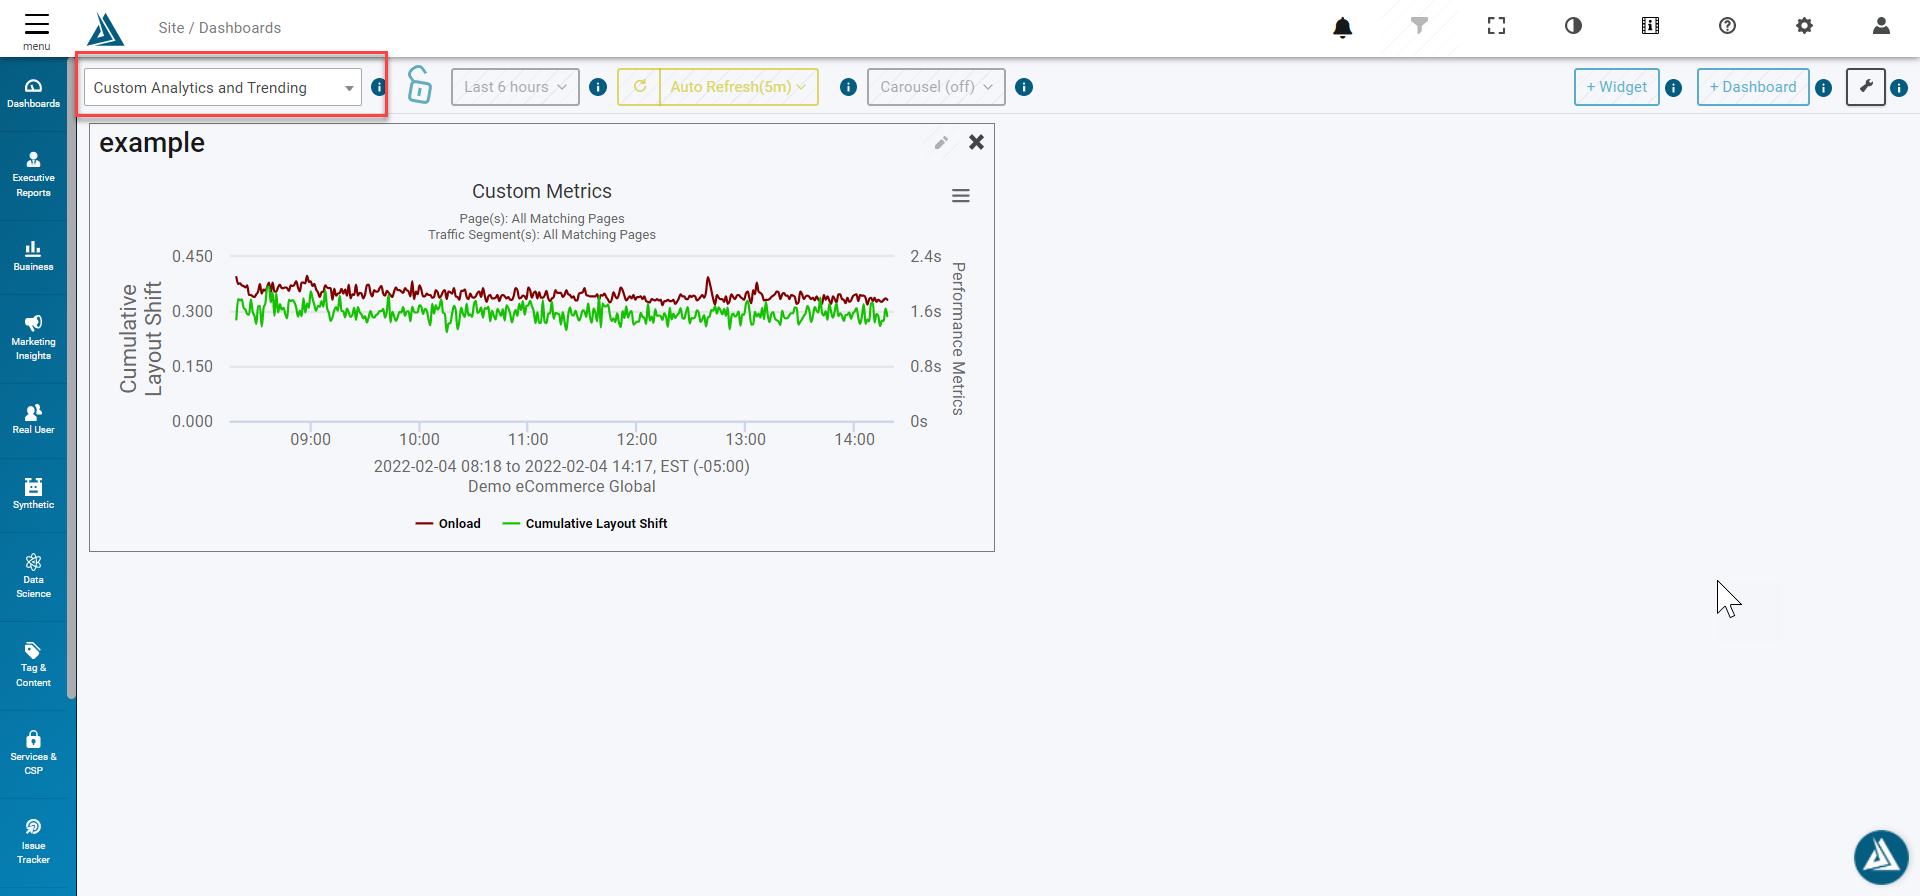Open Data Science section
1920x896 pixels.
pyautogui.click(x=33, y=576)
